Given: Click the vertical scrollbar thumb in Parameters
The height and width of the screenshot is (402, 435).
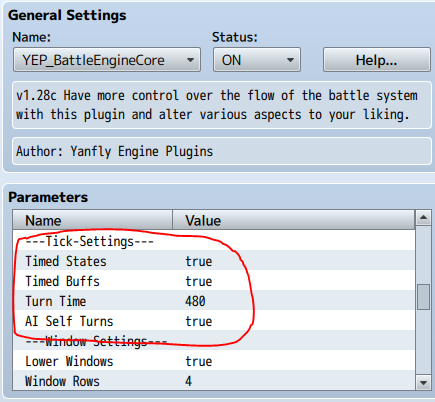Looking at the screenshot, I should point(423,297).
